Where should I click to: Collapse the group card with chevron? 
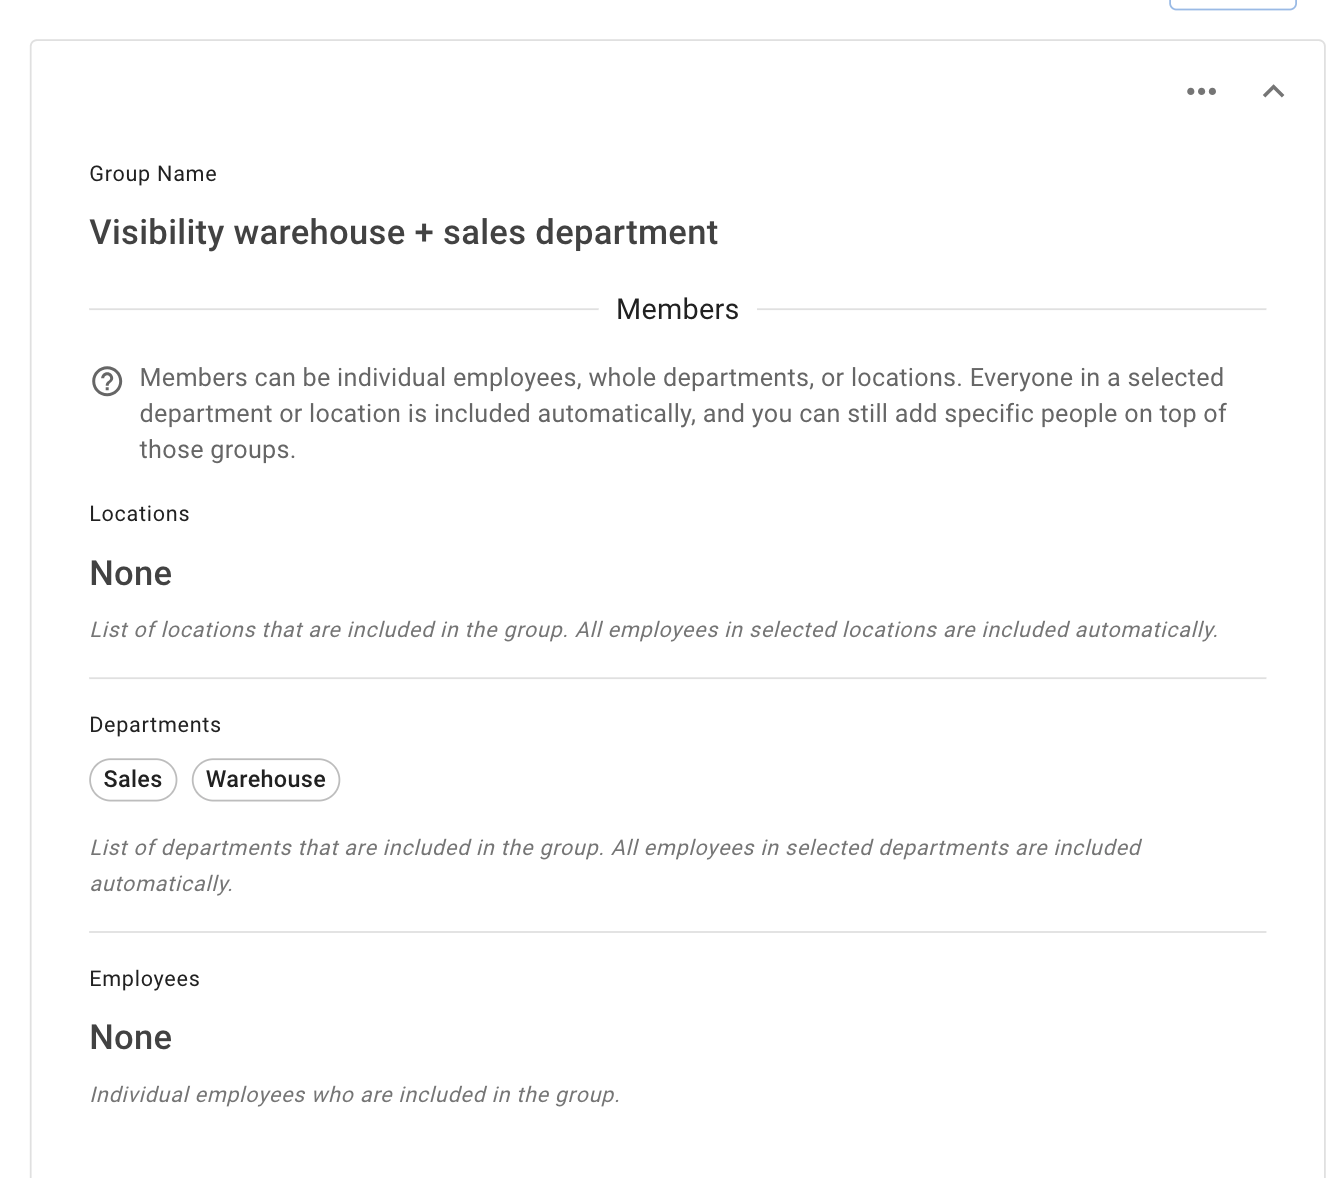tap(1273, 91)
